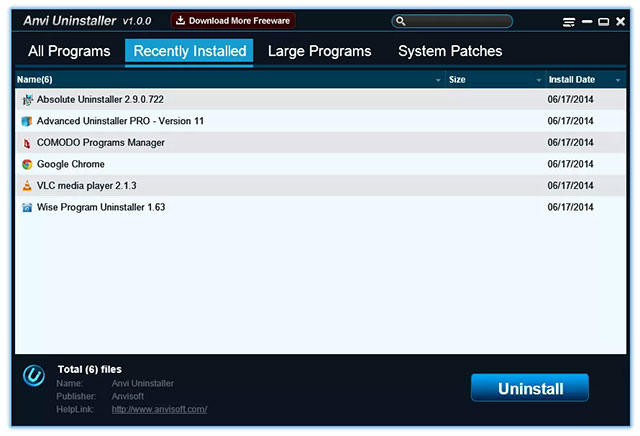
Task: Click inside the search input field
Action: (x=452, y=21)
